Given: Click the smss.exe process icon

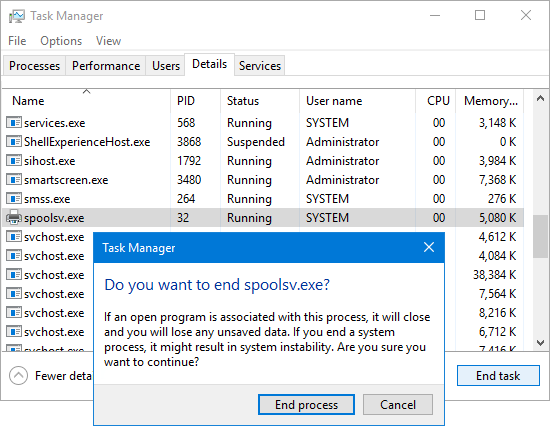Looking at the screenshot, I should tap(14, 198).
